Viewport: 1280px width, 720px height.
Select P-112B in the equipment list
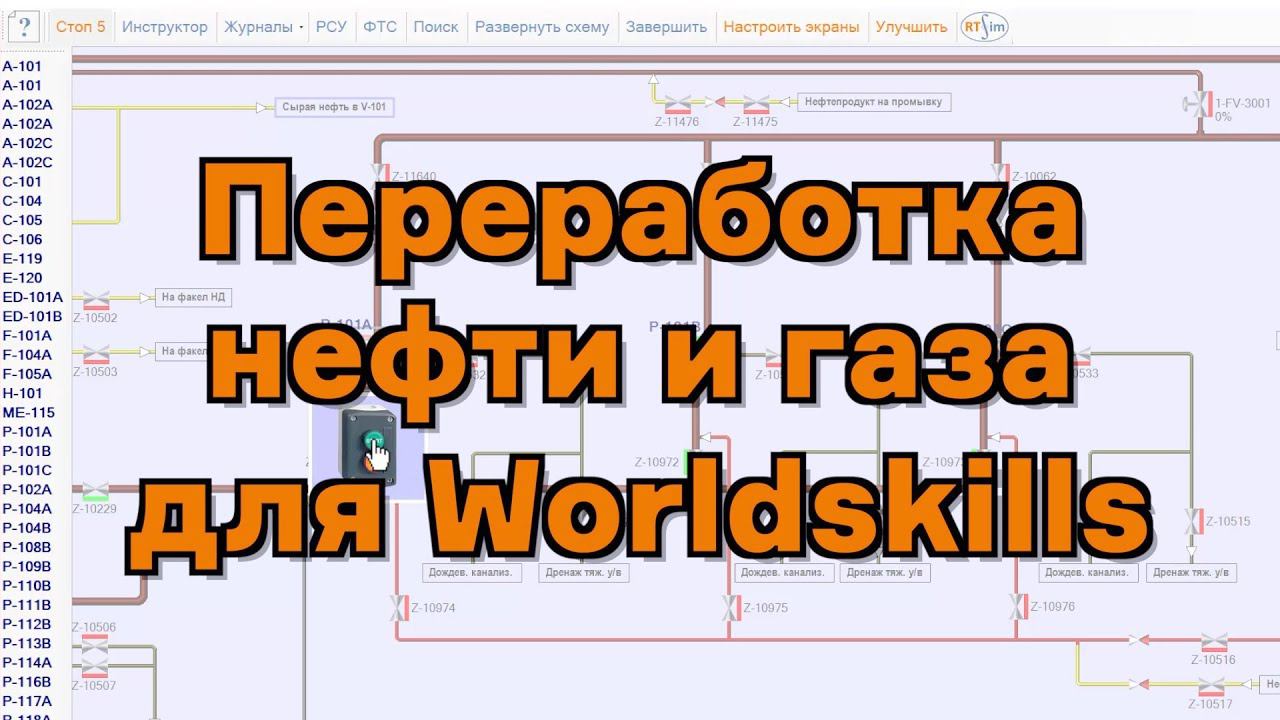click(27, 624)
